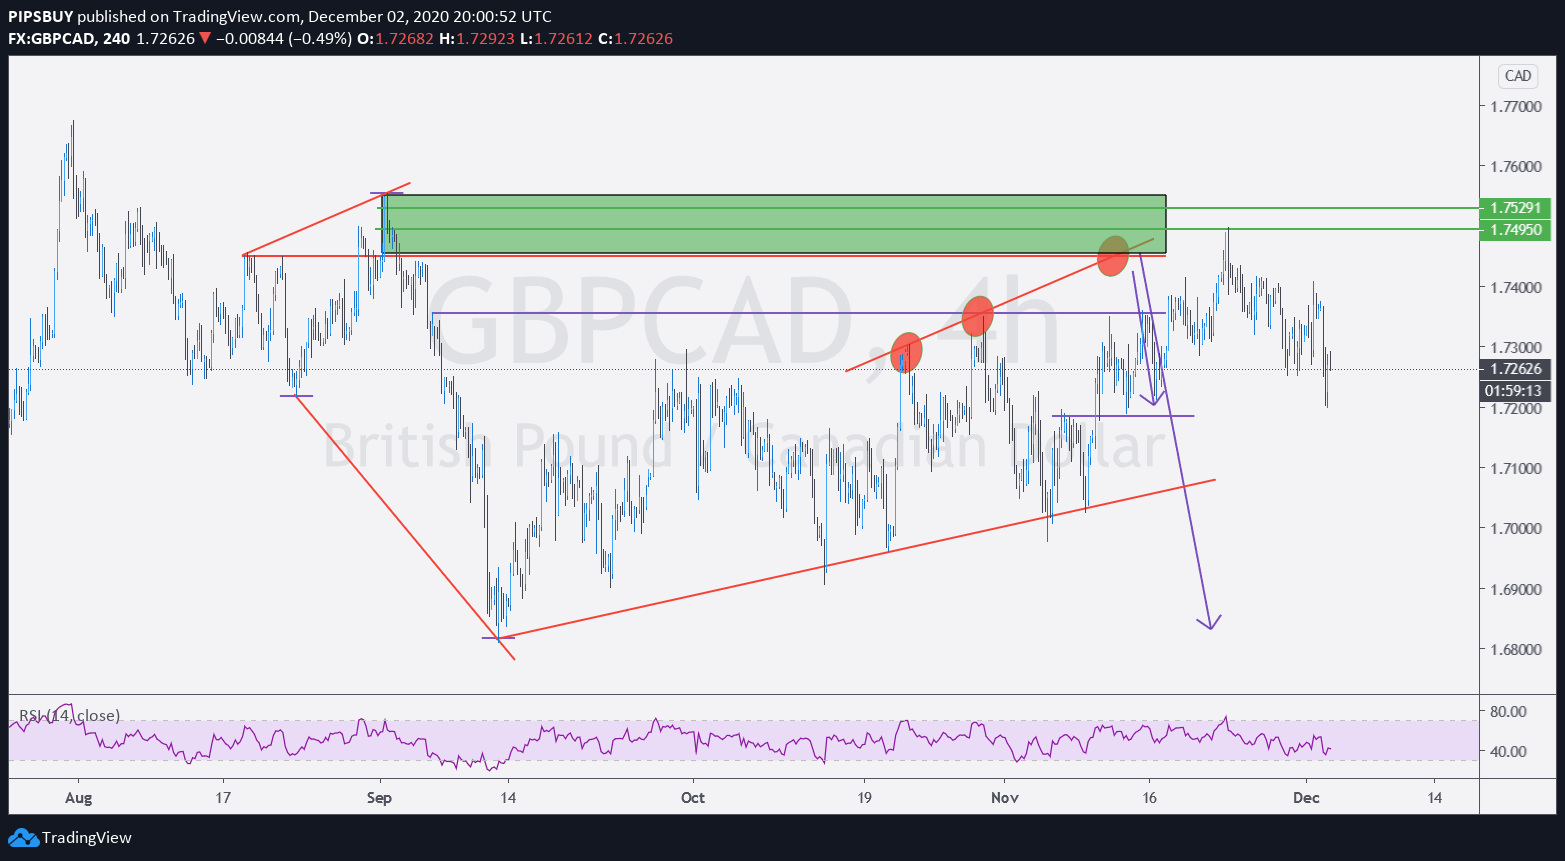This screenshot has width=1565, height=861.
Task: Click the red down-triangle change indicator
Action: [204, 39]
